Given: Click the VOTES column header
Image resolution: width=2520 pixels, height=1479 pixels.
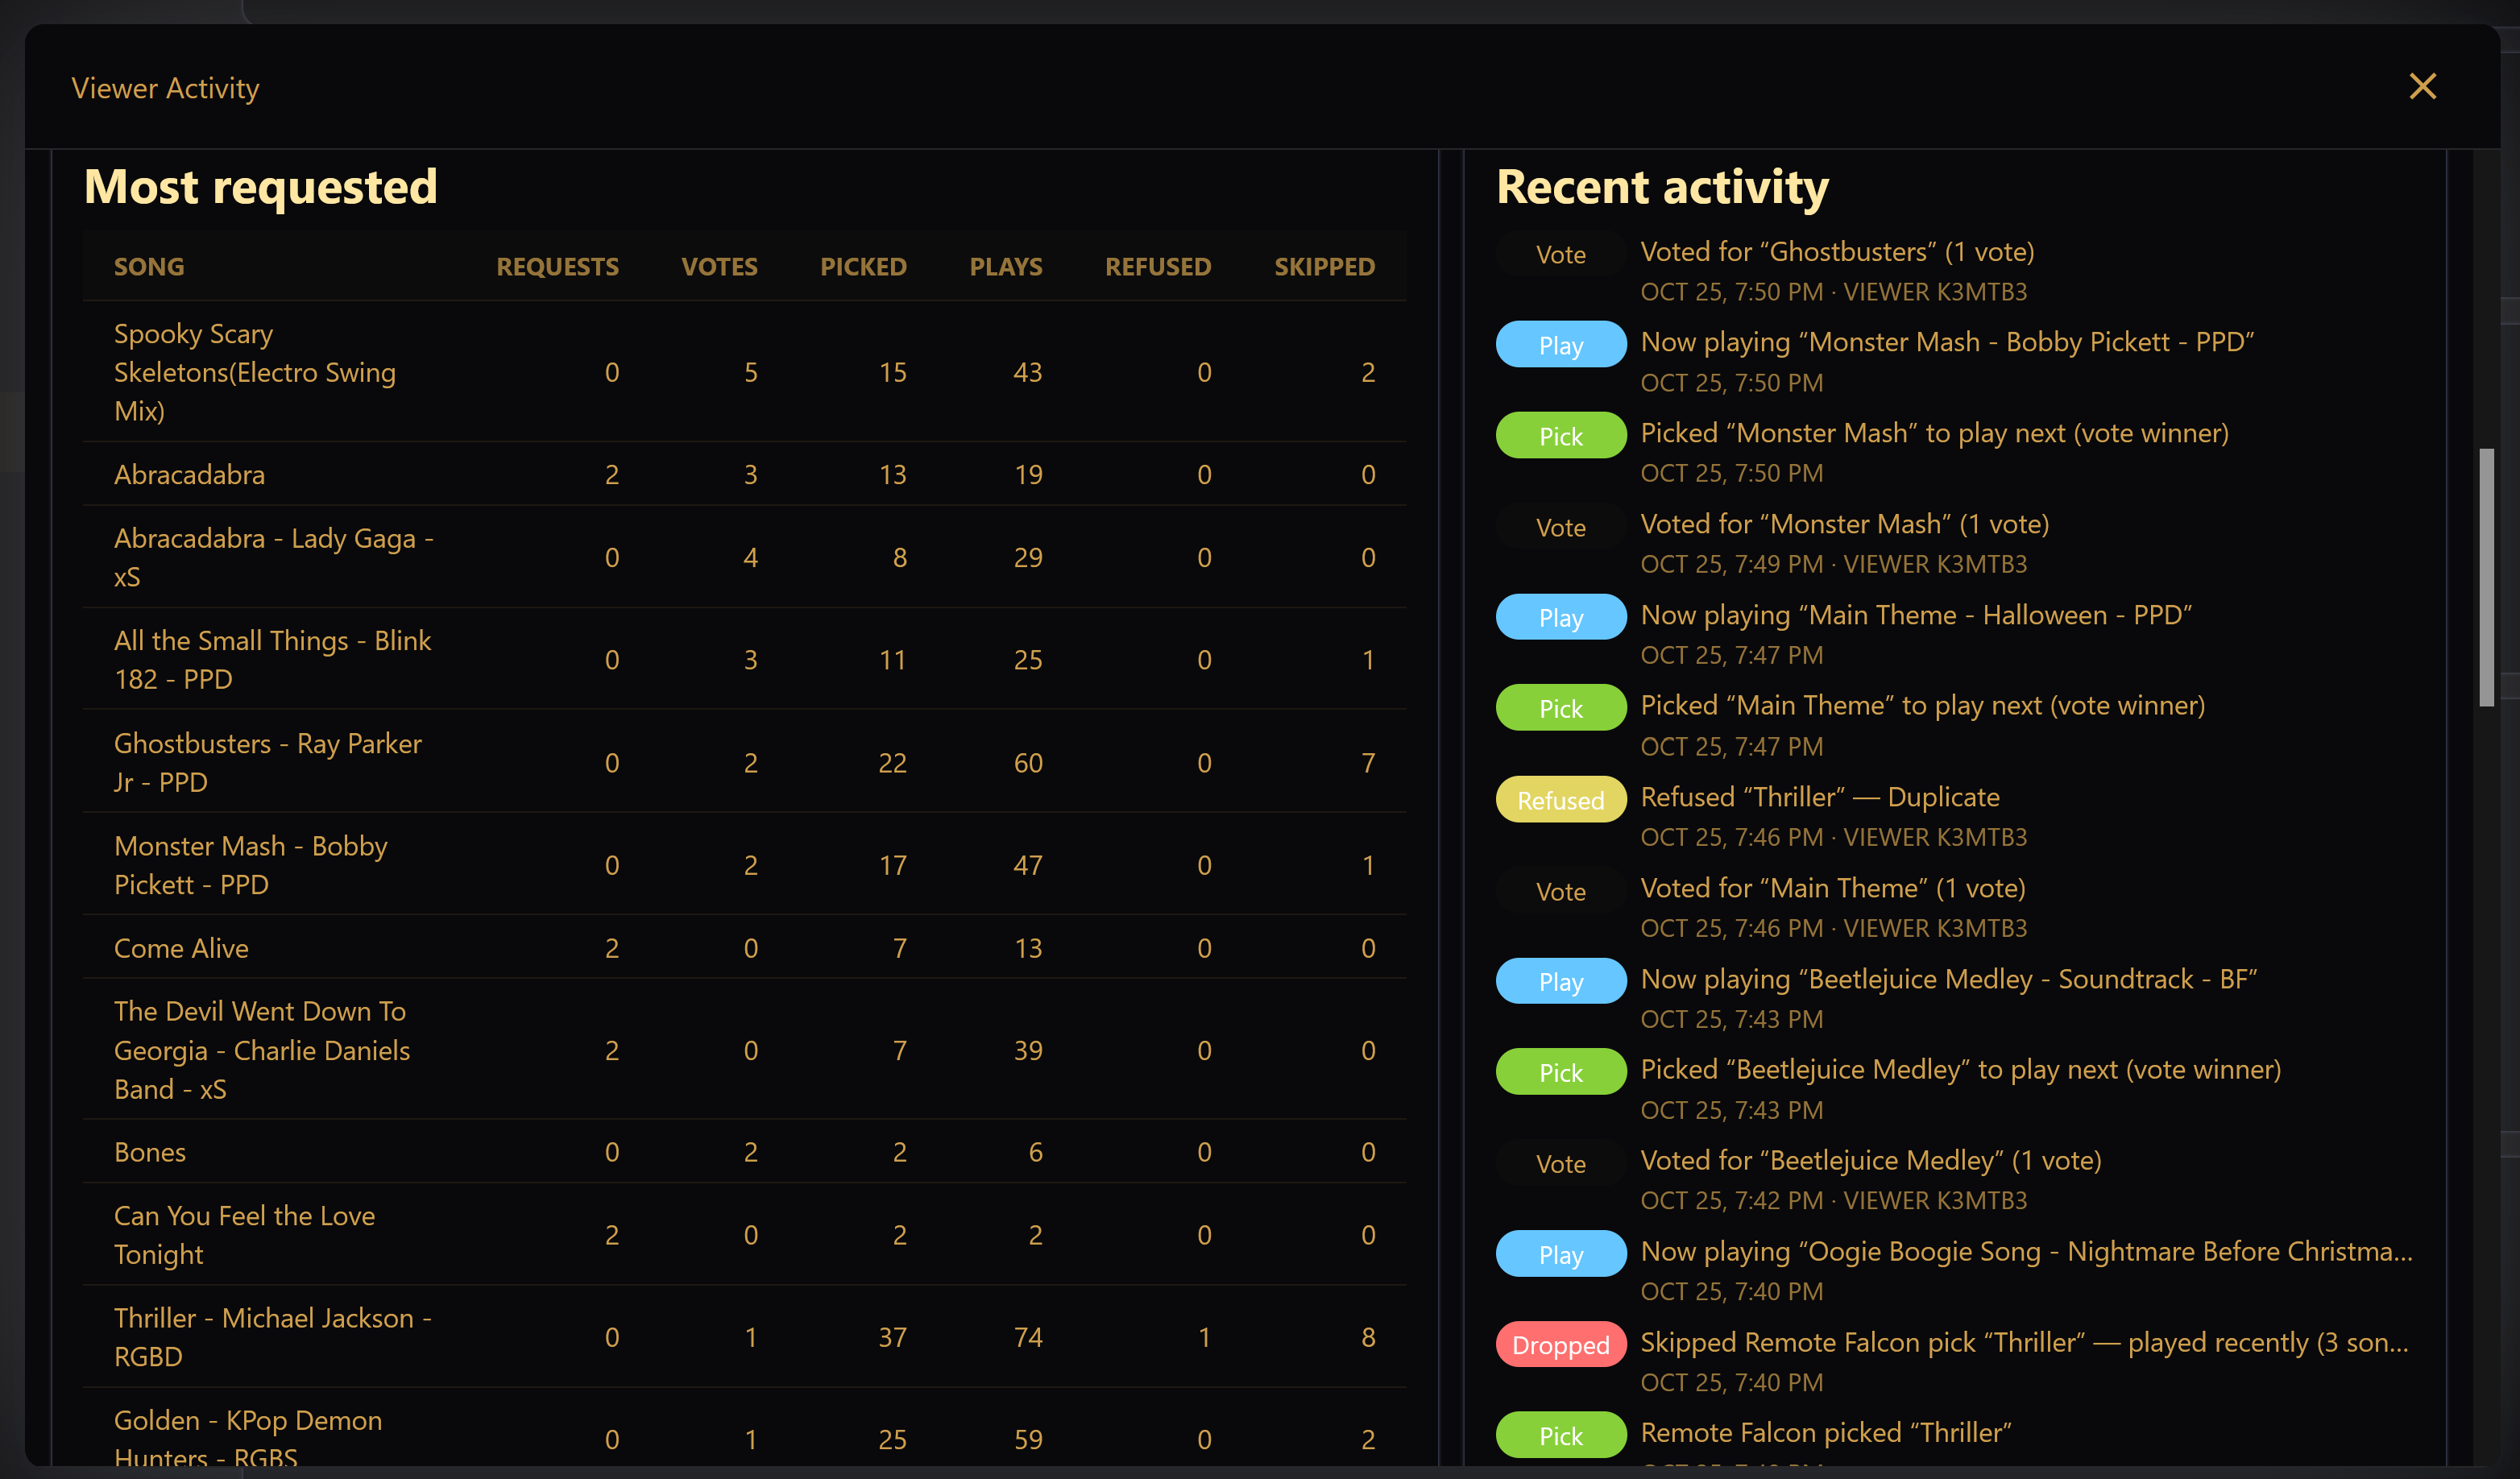Looking at the screenshot, I should click(x=719, y=267).
